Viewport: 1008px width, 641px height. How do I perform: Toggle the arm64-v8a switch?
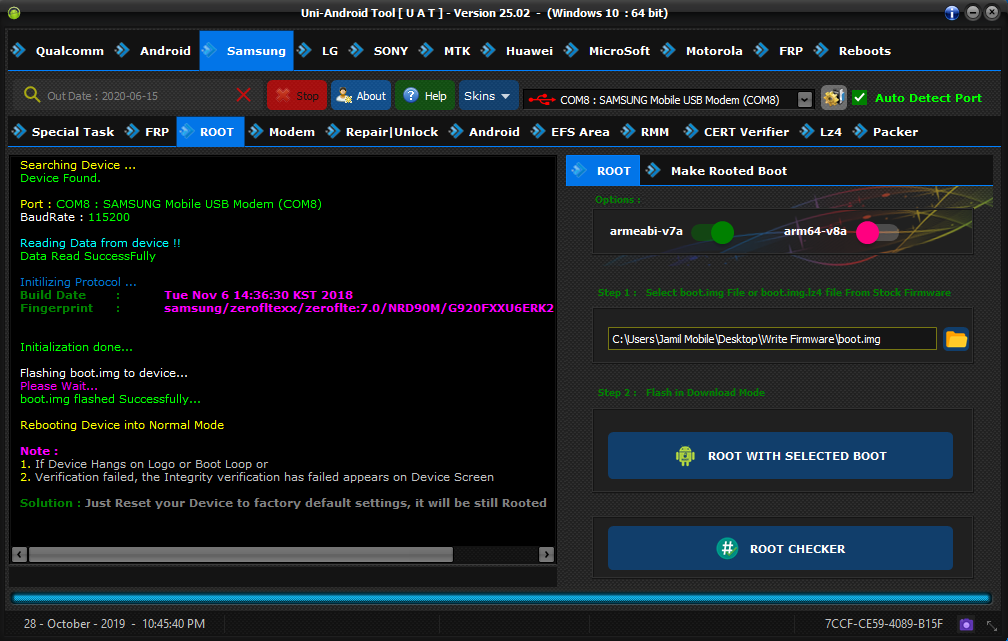(877, 232)
